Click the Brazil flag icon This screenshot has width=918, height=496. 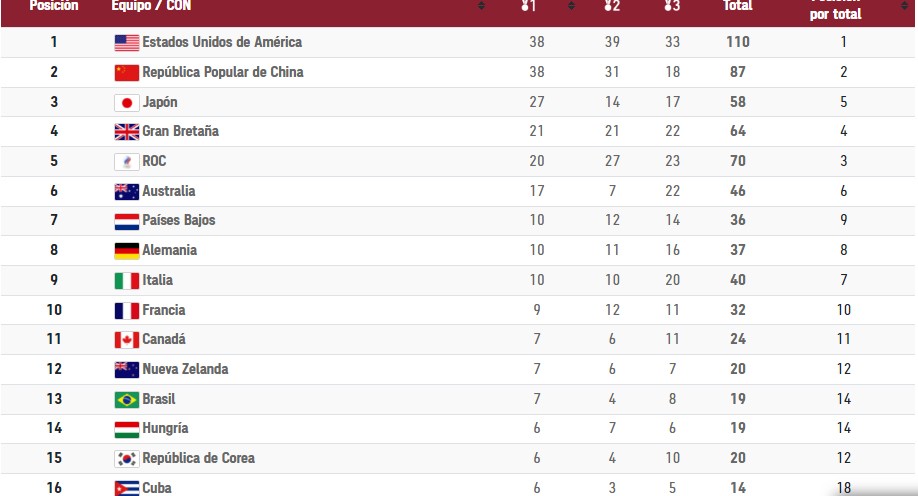point(126,399)
